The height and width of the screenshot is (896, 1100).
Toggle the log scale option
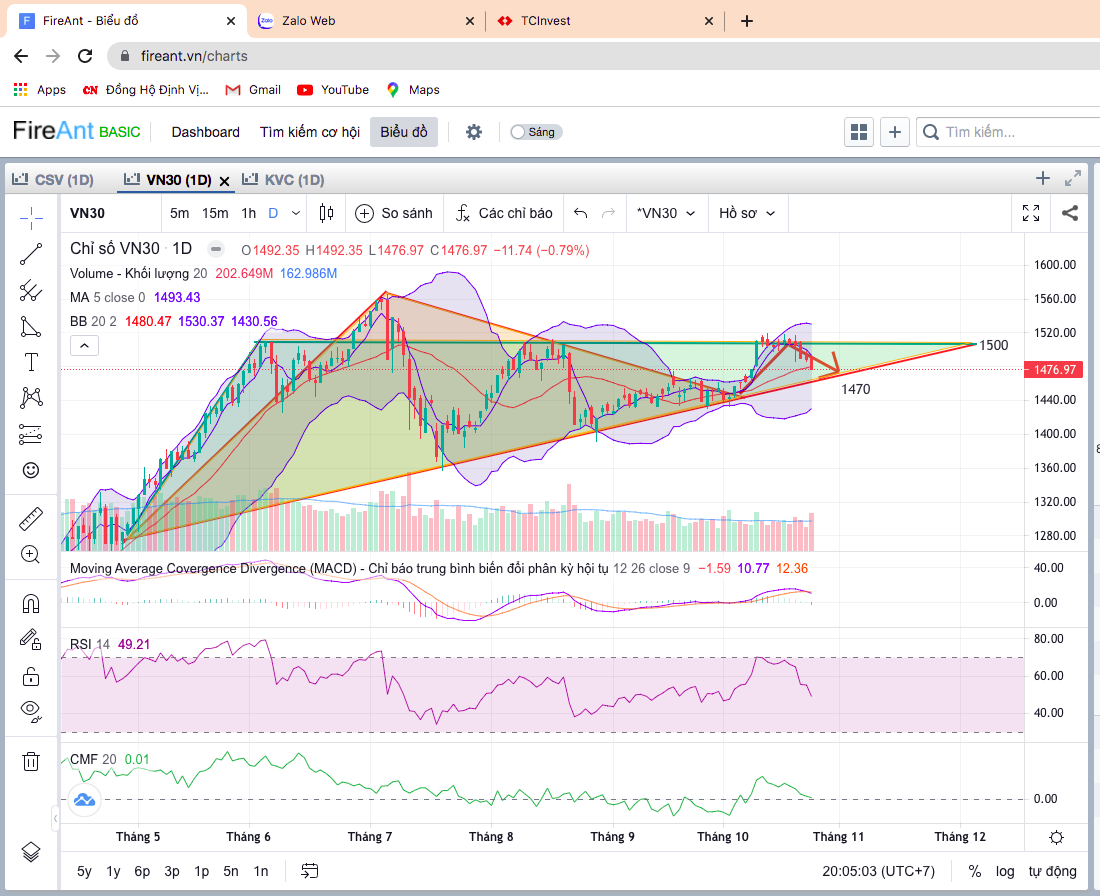[x=1005, y=871]
